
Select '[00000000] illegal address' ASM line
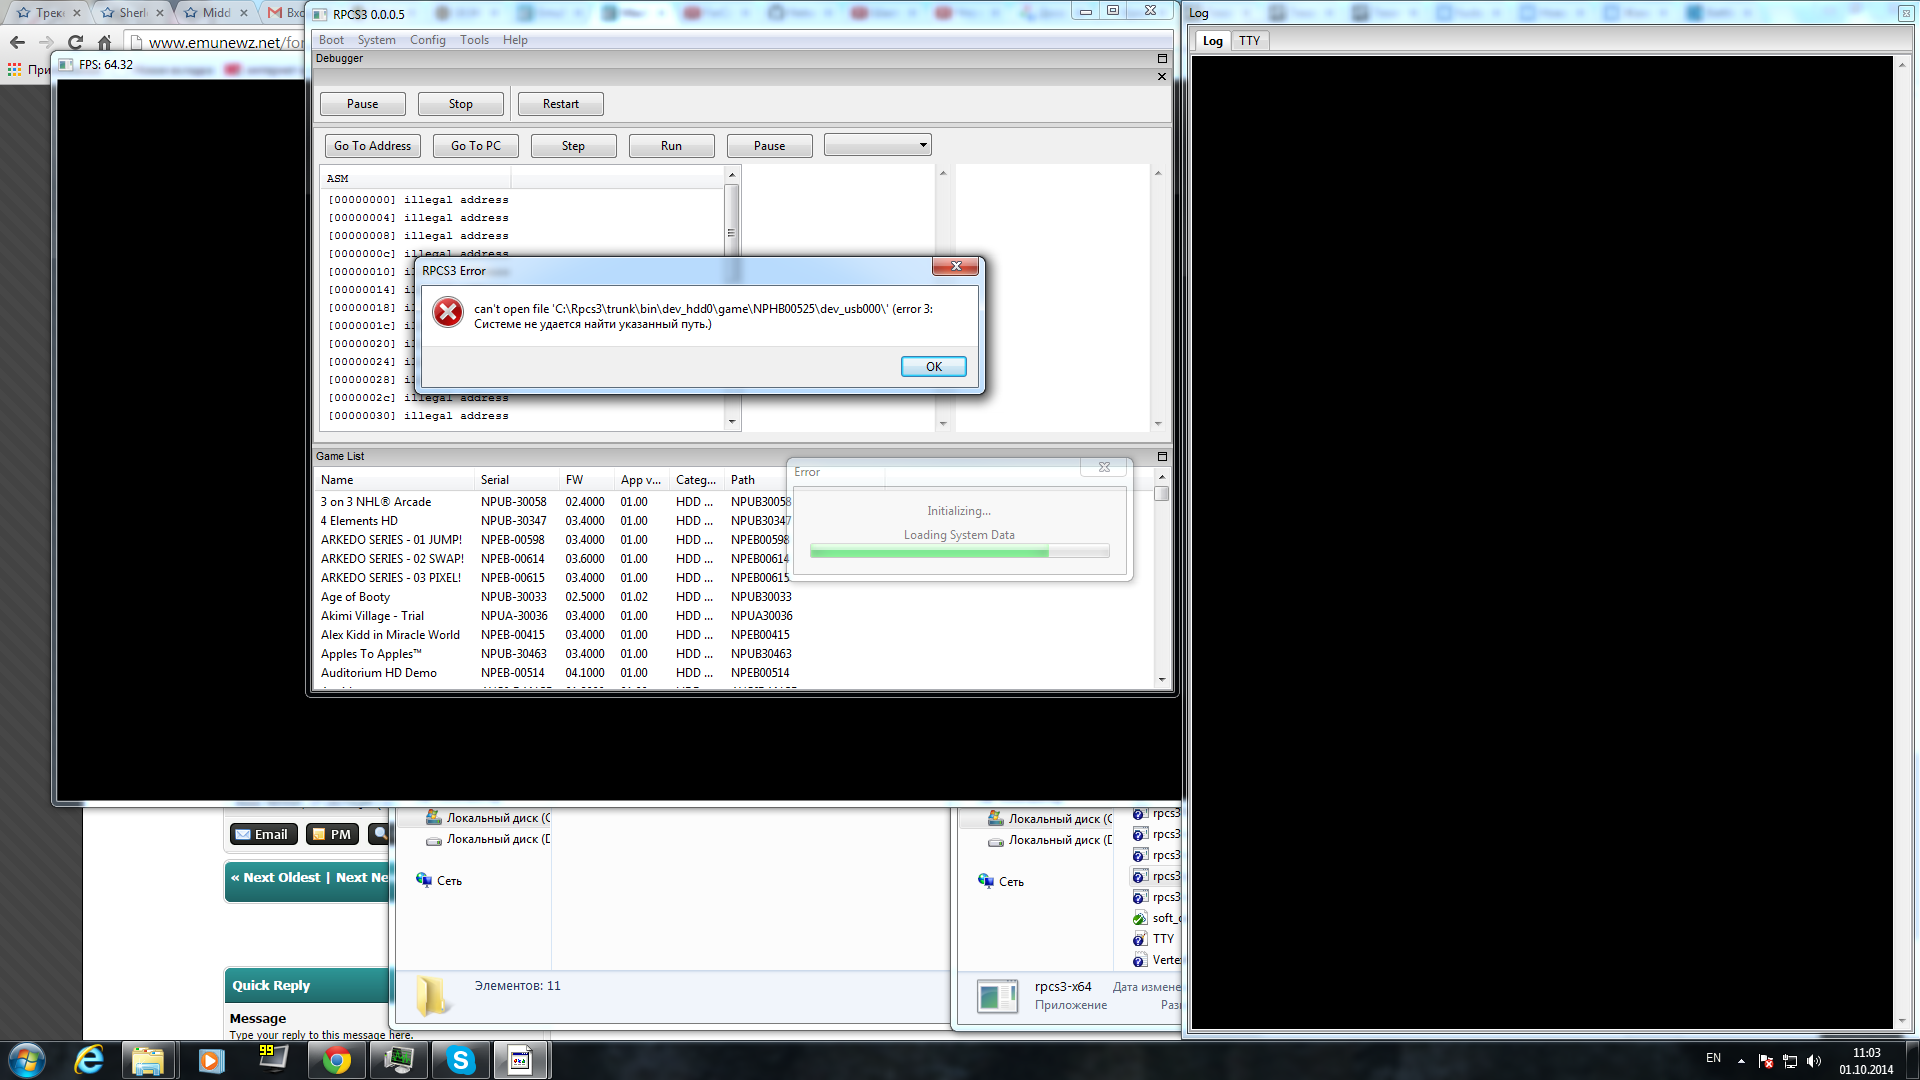pos(418,200)
